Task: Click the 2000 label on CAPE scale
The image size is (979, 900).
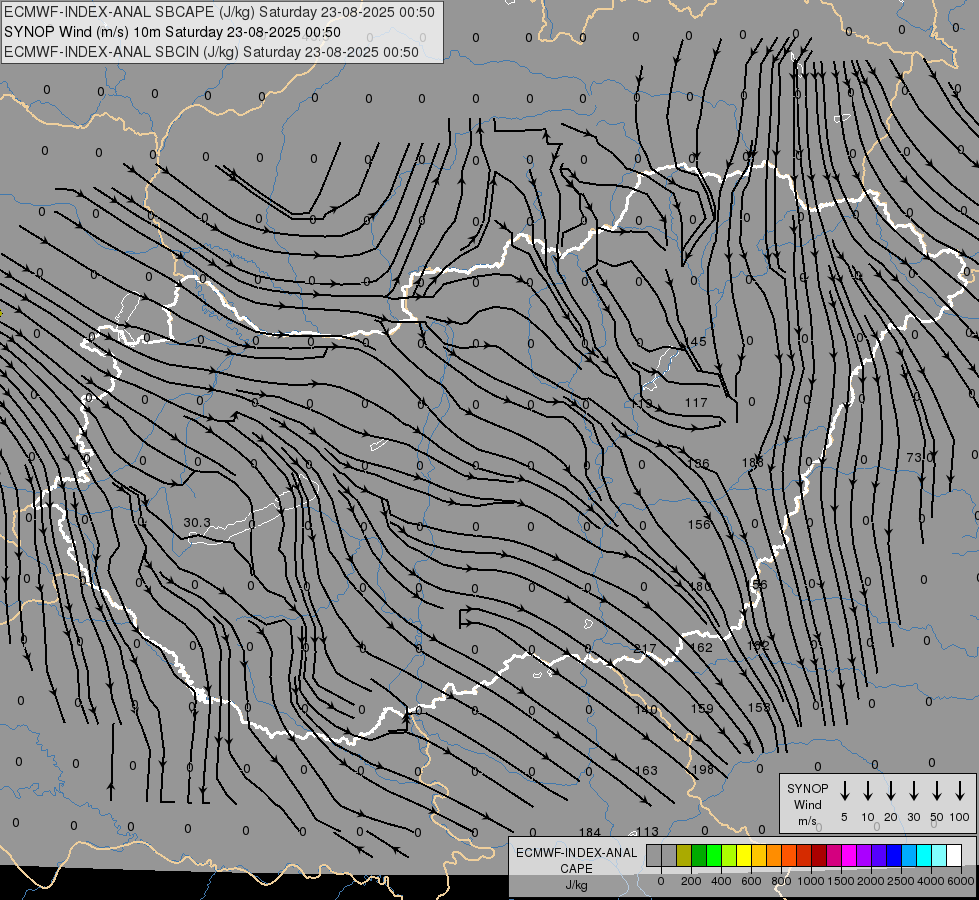Action: tap(871, 881)
